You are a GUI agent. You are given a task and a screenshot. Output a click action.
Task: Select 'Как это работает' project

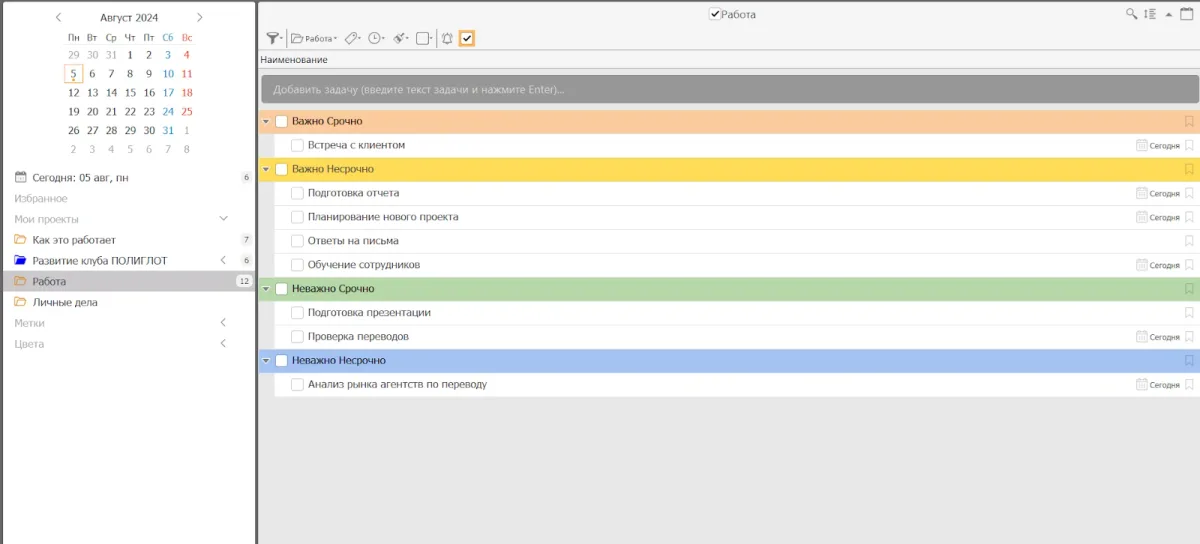click(x=73, y=240)
